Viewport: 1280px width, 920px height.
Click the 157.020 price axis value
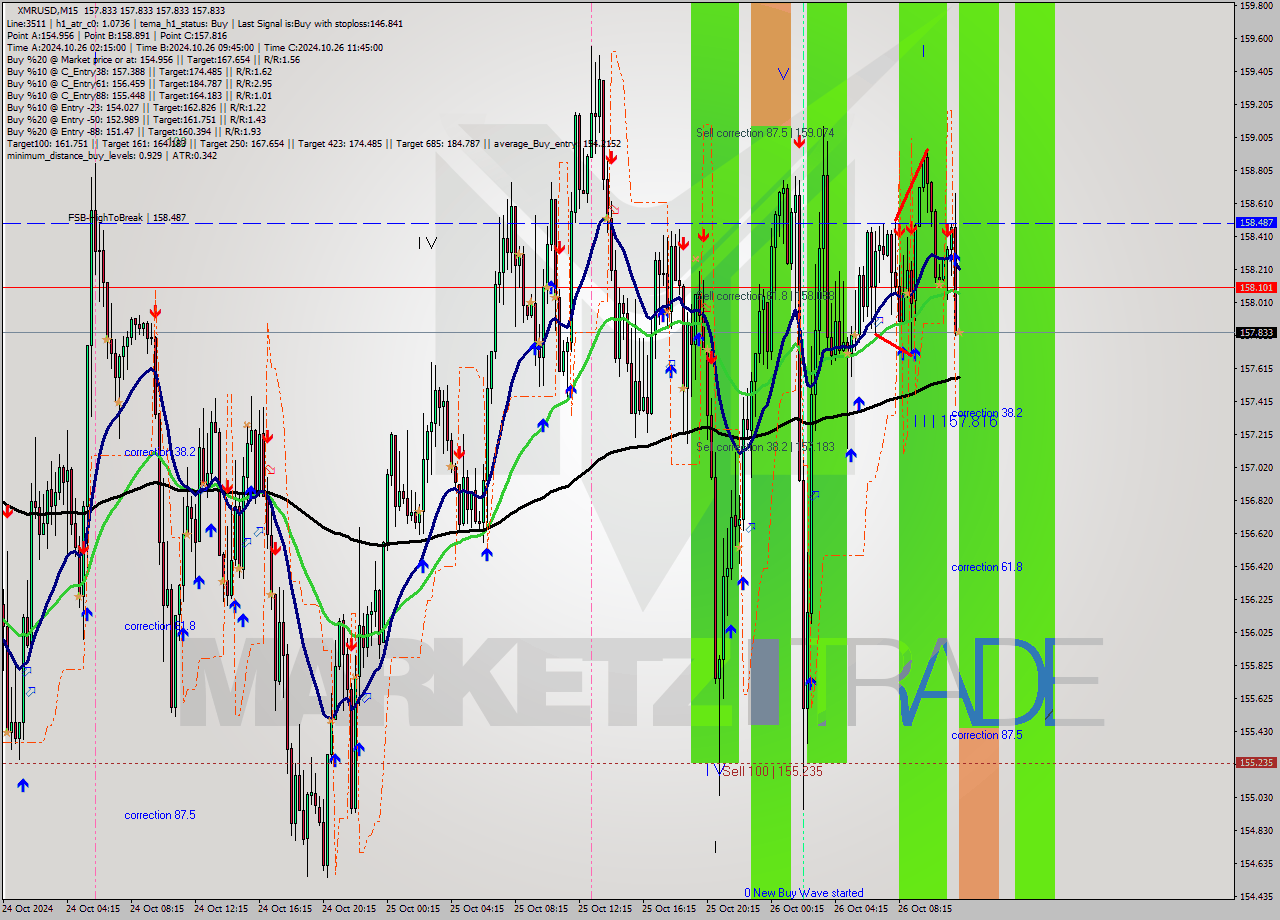click(1256, 467)
